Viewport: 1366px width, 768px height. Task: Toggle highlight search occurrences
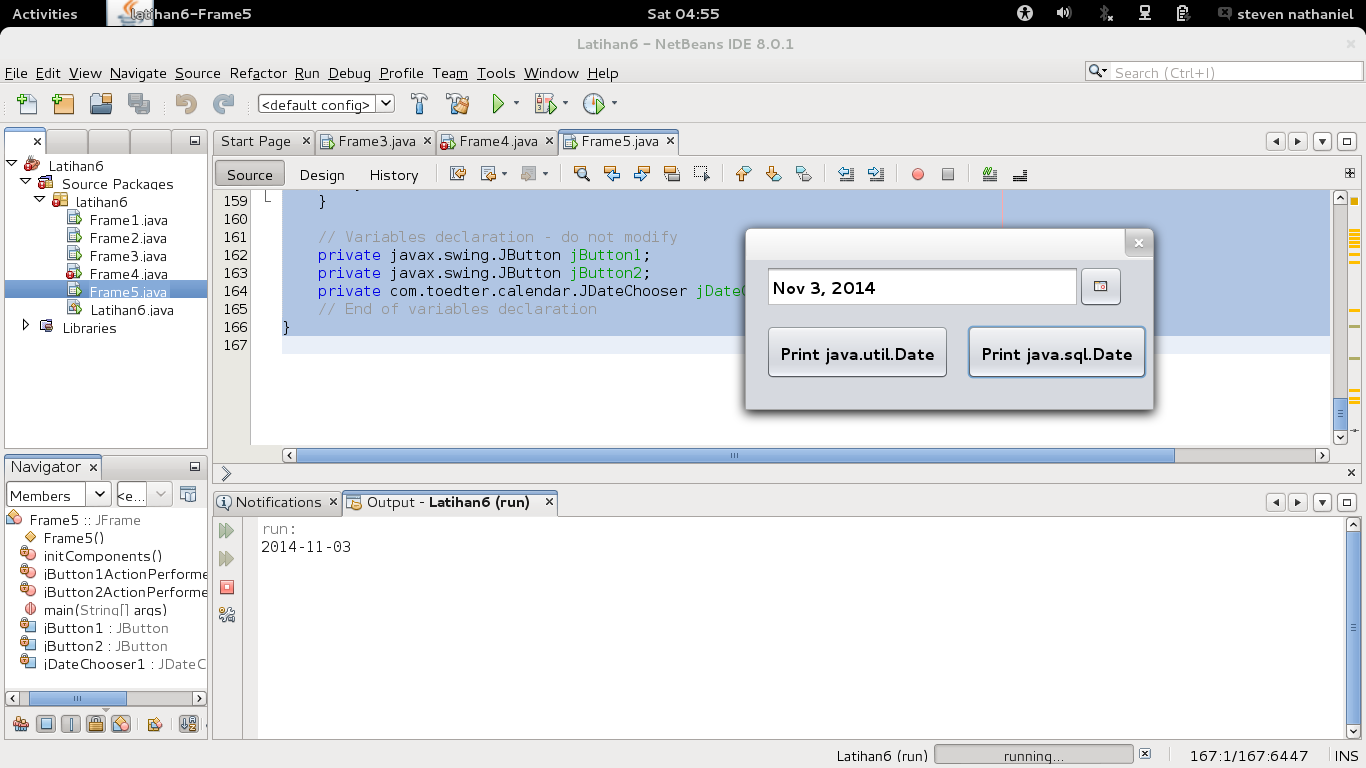pos(671,174)
